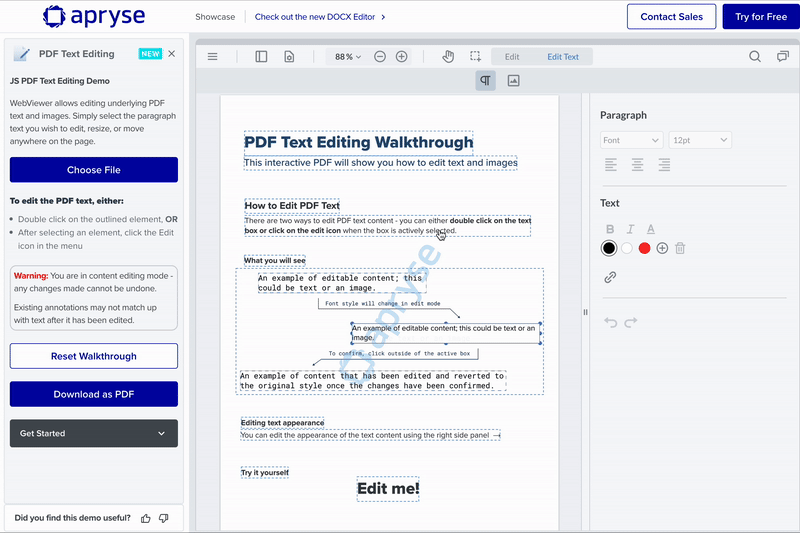This screenshot has height=533, width=800.
Task: Click the Apryse logo
Action: tap(94, 16)
